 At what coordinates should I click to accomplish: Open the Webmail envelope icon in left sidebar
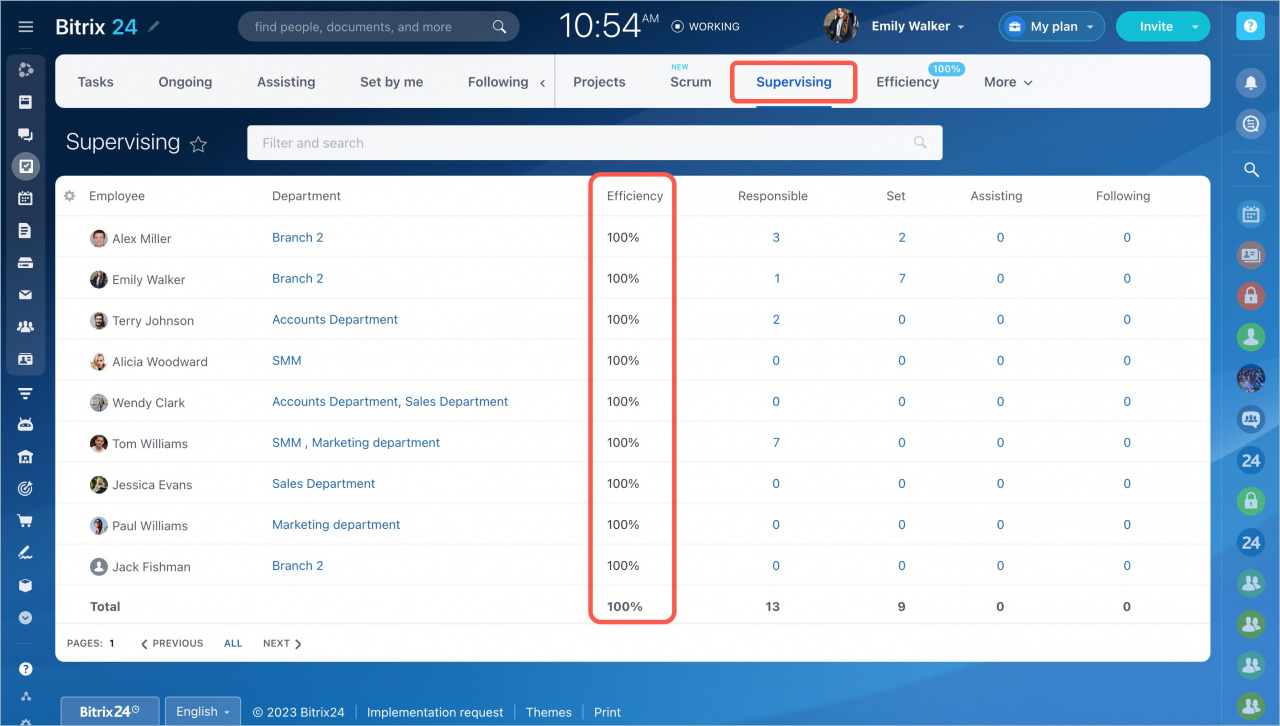click(26, 295)
